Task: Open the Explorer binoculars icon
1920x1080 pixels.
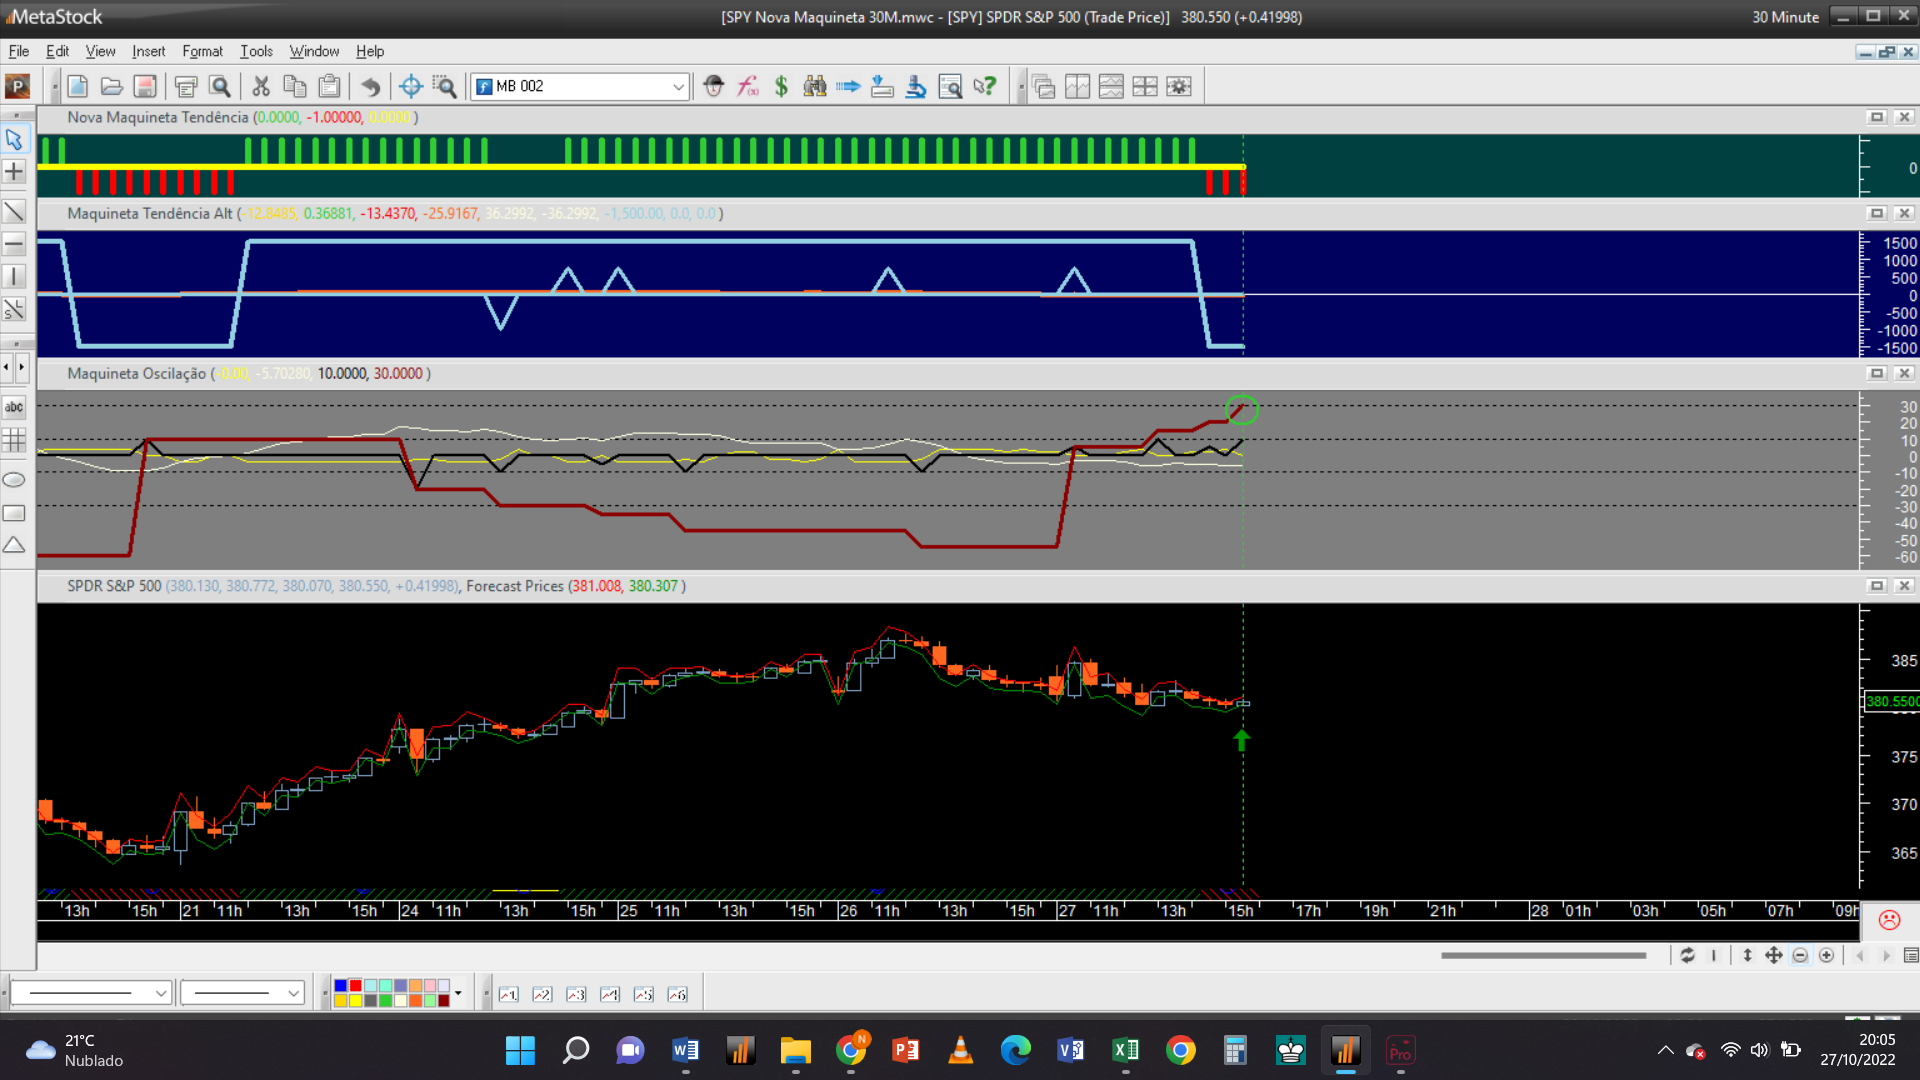Action: click(x=815, y=87)
